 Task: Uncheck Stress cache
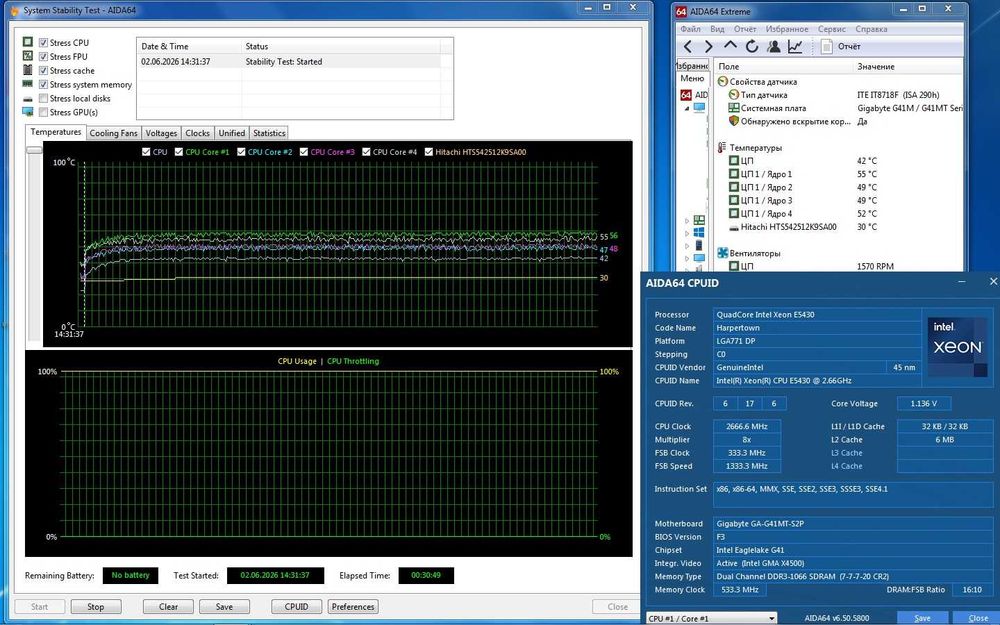tap(43, 71)
